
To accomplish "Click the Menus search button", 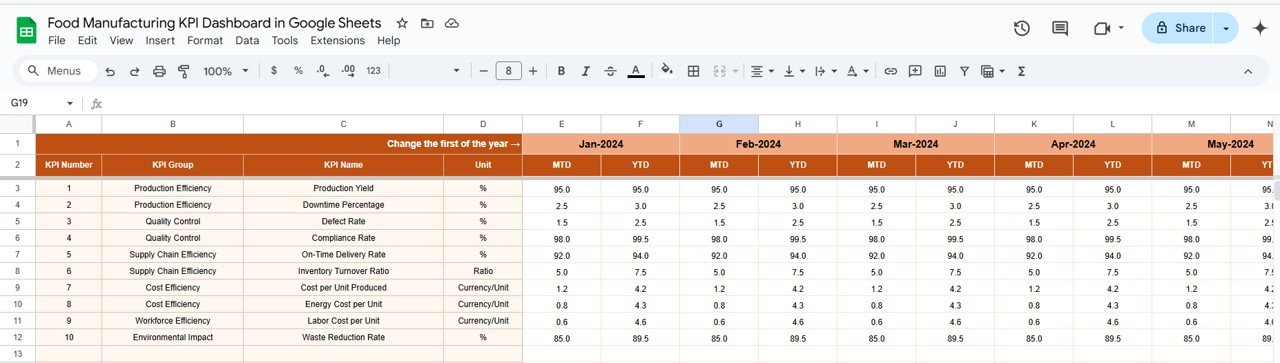I will pos(56,71).
